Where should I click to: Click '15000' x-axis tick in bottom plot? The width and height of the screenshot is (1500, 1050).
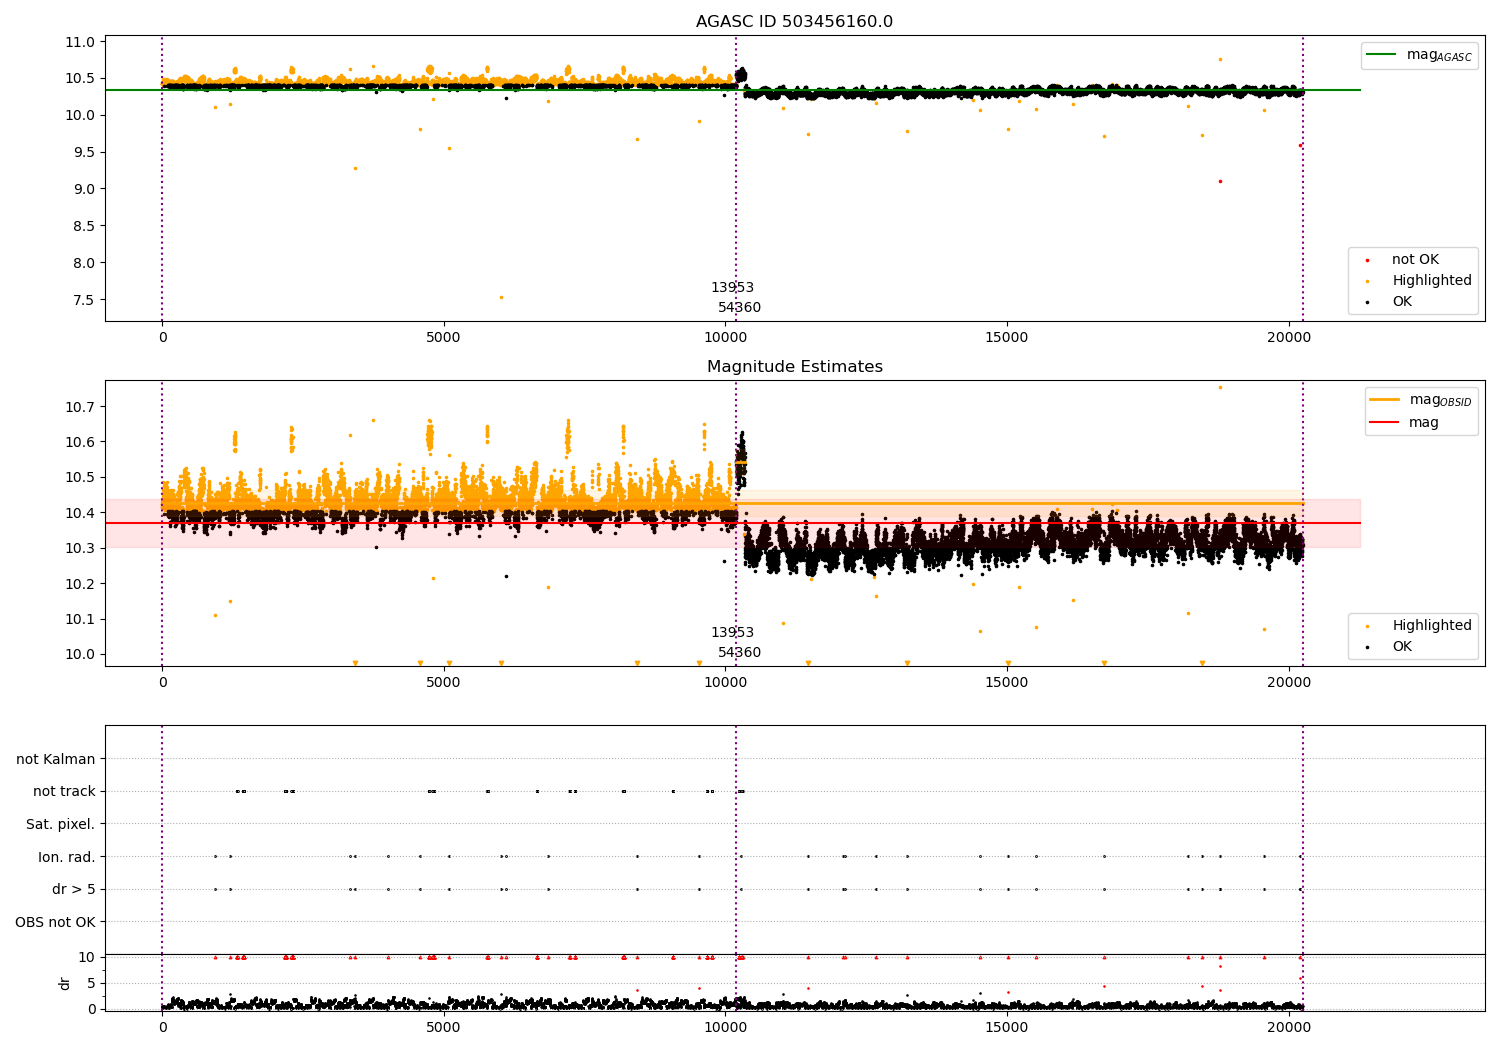(x=1007, y=1028)
